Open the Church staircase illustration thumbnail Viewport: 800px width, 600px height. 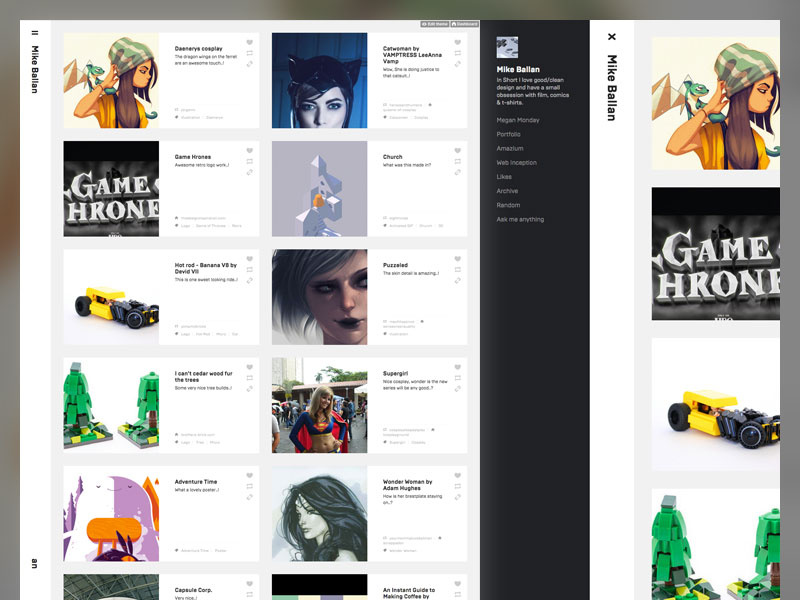pyautogui.click(x=319, y=189)
